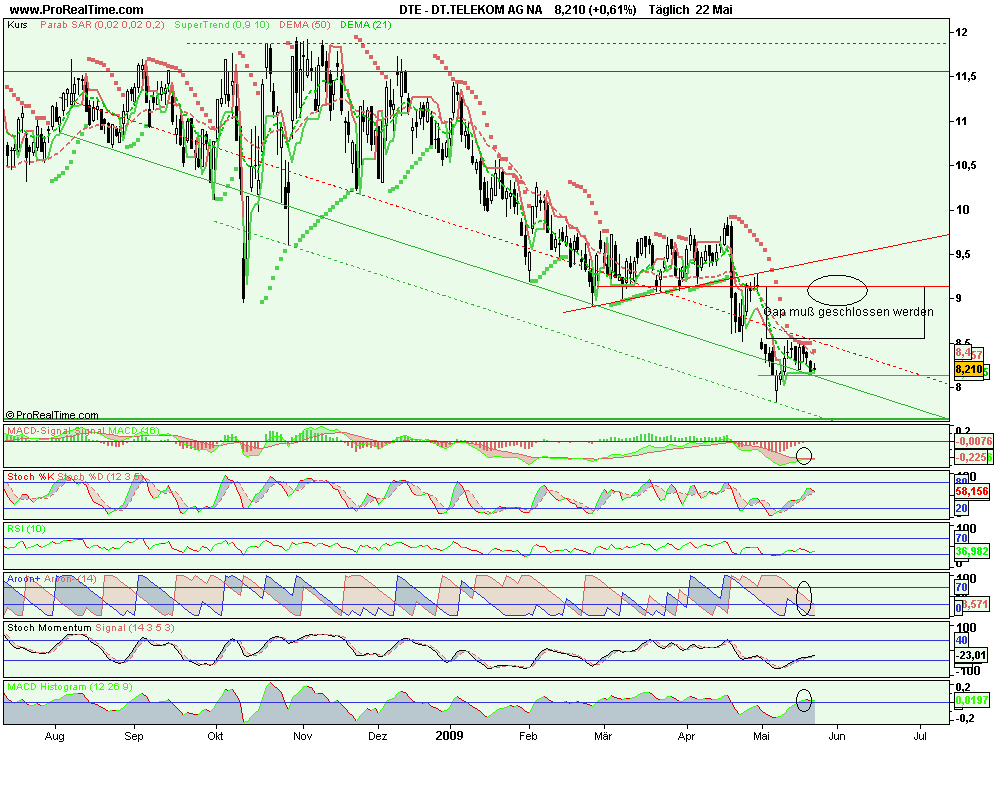Click the Nov month label on time axis
Image resolution: width=1000 pixels, height=800 pixels.
point(304,736)
